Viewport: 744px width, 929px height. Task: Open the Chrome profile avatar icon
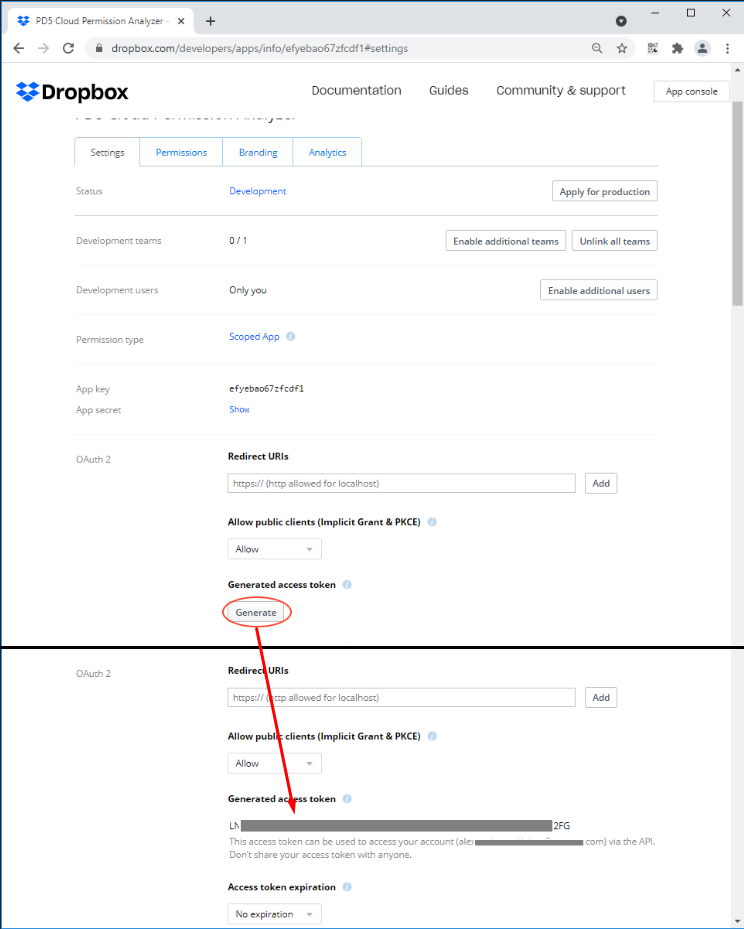[x=702, y=48]
